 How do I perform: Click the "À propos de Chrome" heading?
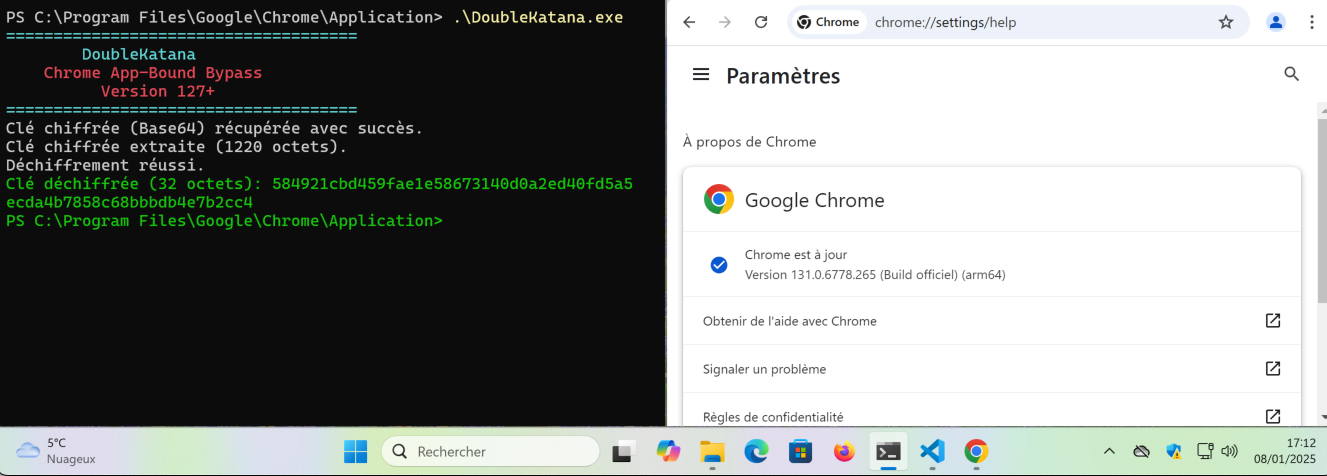(x=750, y=142)
